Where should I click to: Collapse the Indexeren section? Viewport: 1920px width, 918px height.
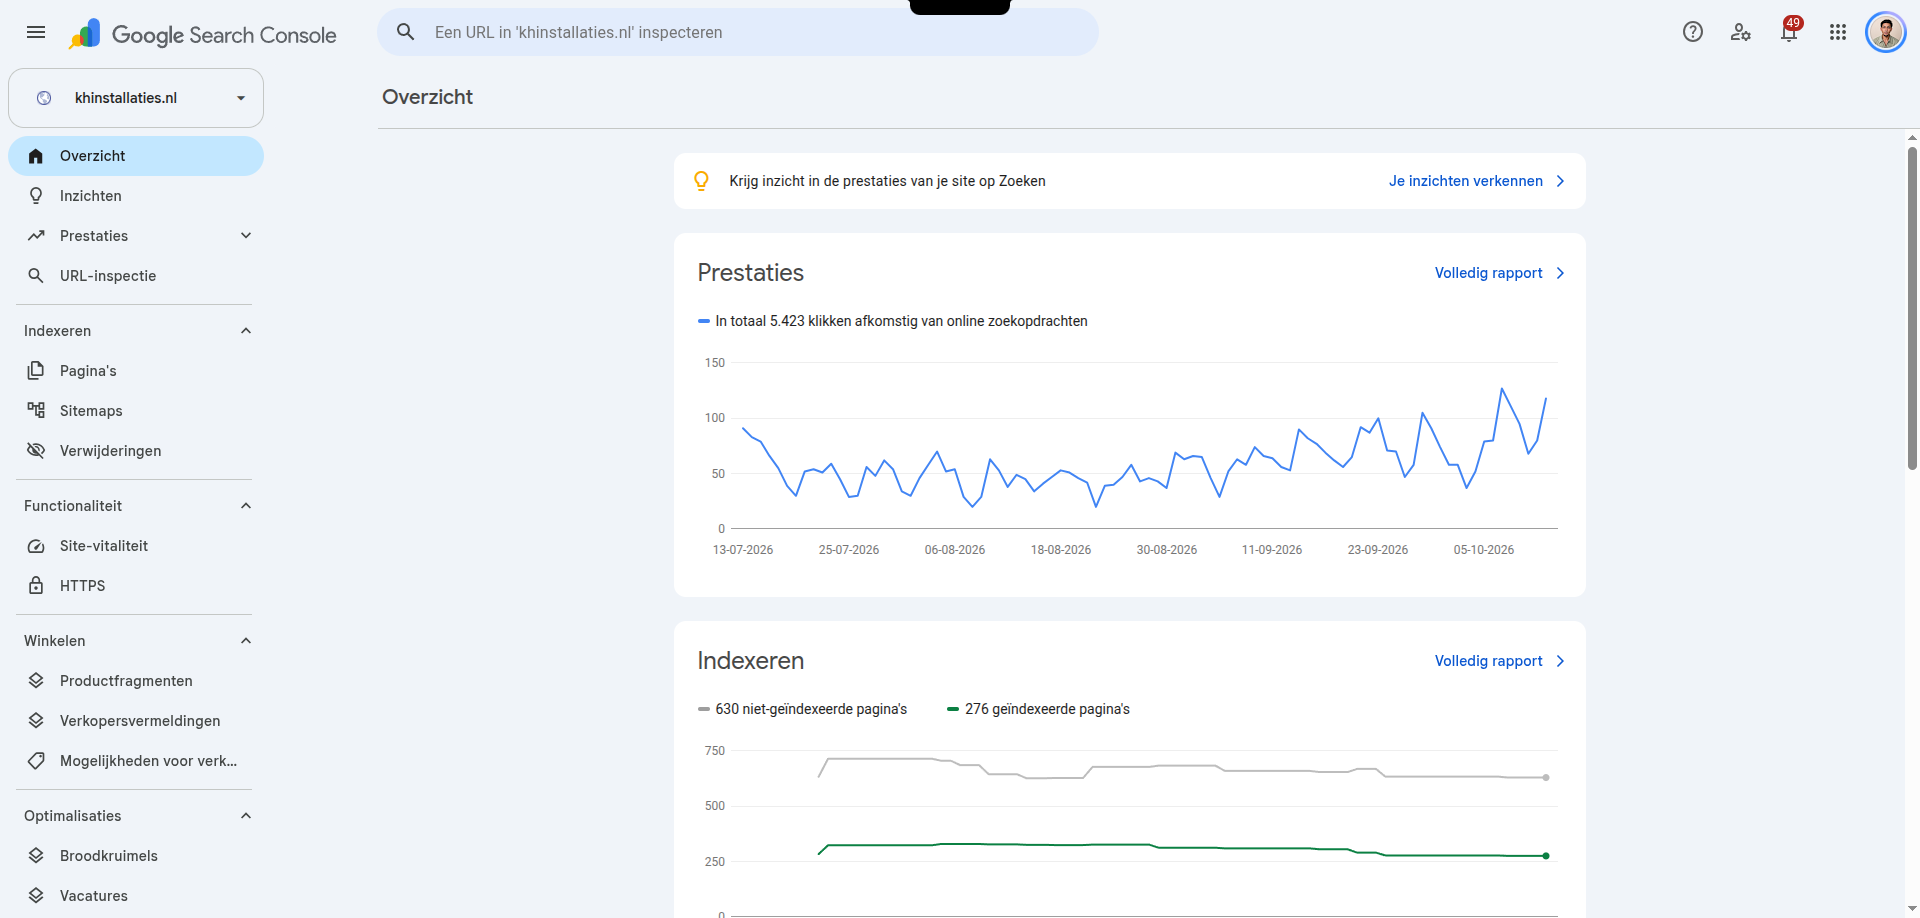tap(246, 331)
